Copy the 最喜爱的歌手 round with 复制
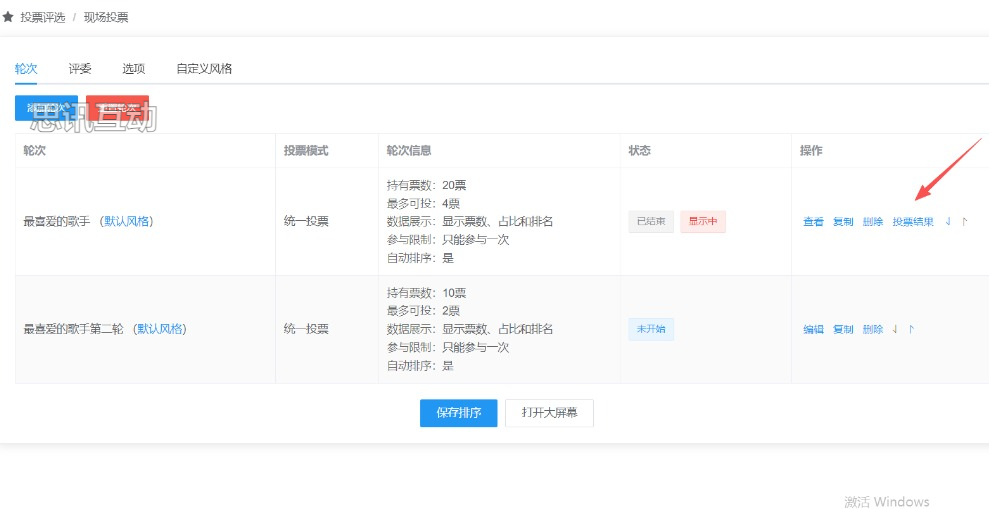This screenshot has width=989, height=509. (843, 222)
